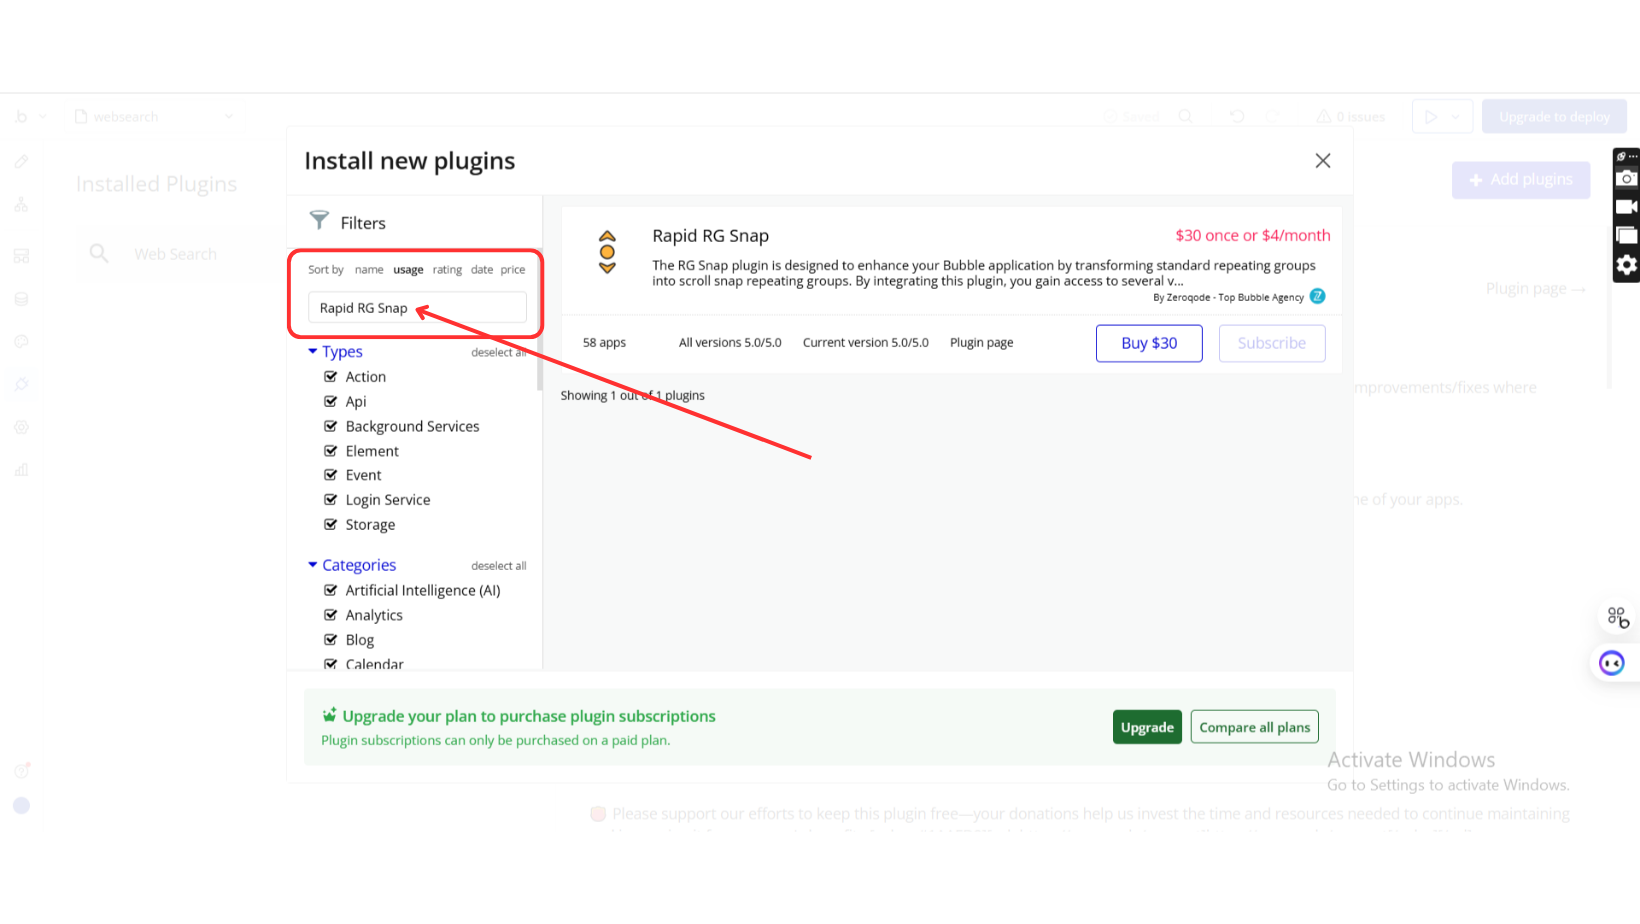Click the screenshot camera icon in capture toolbar

(x=1627, y=179)
